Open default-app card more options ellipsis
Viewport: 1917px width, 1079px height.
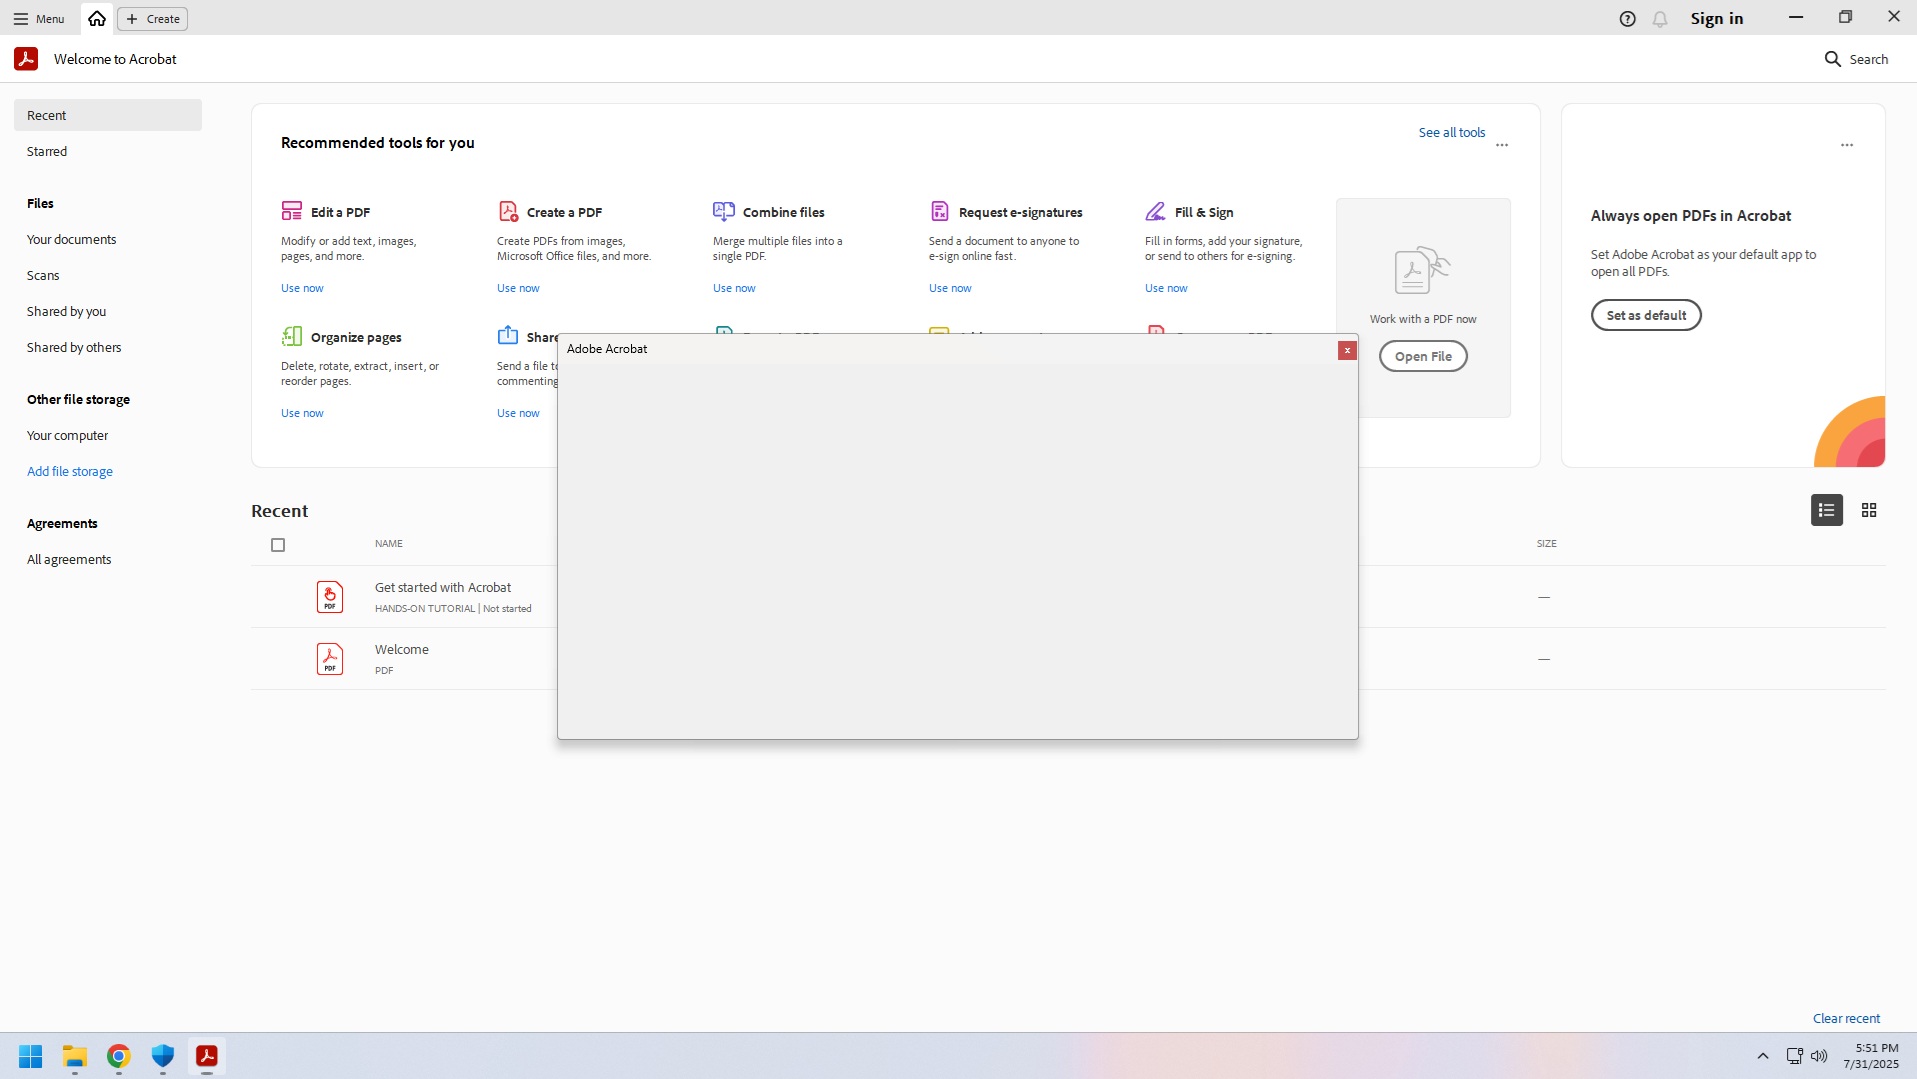[x=1846, y=145]
